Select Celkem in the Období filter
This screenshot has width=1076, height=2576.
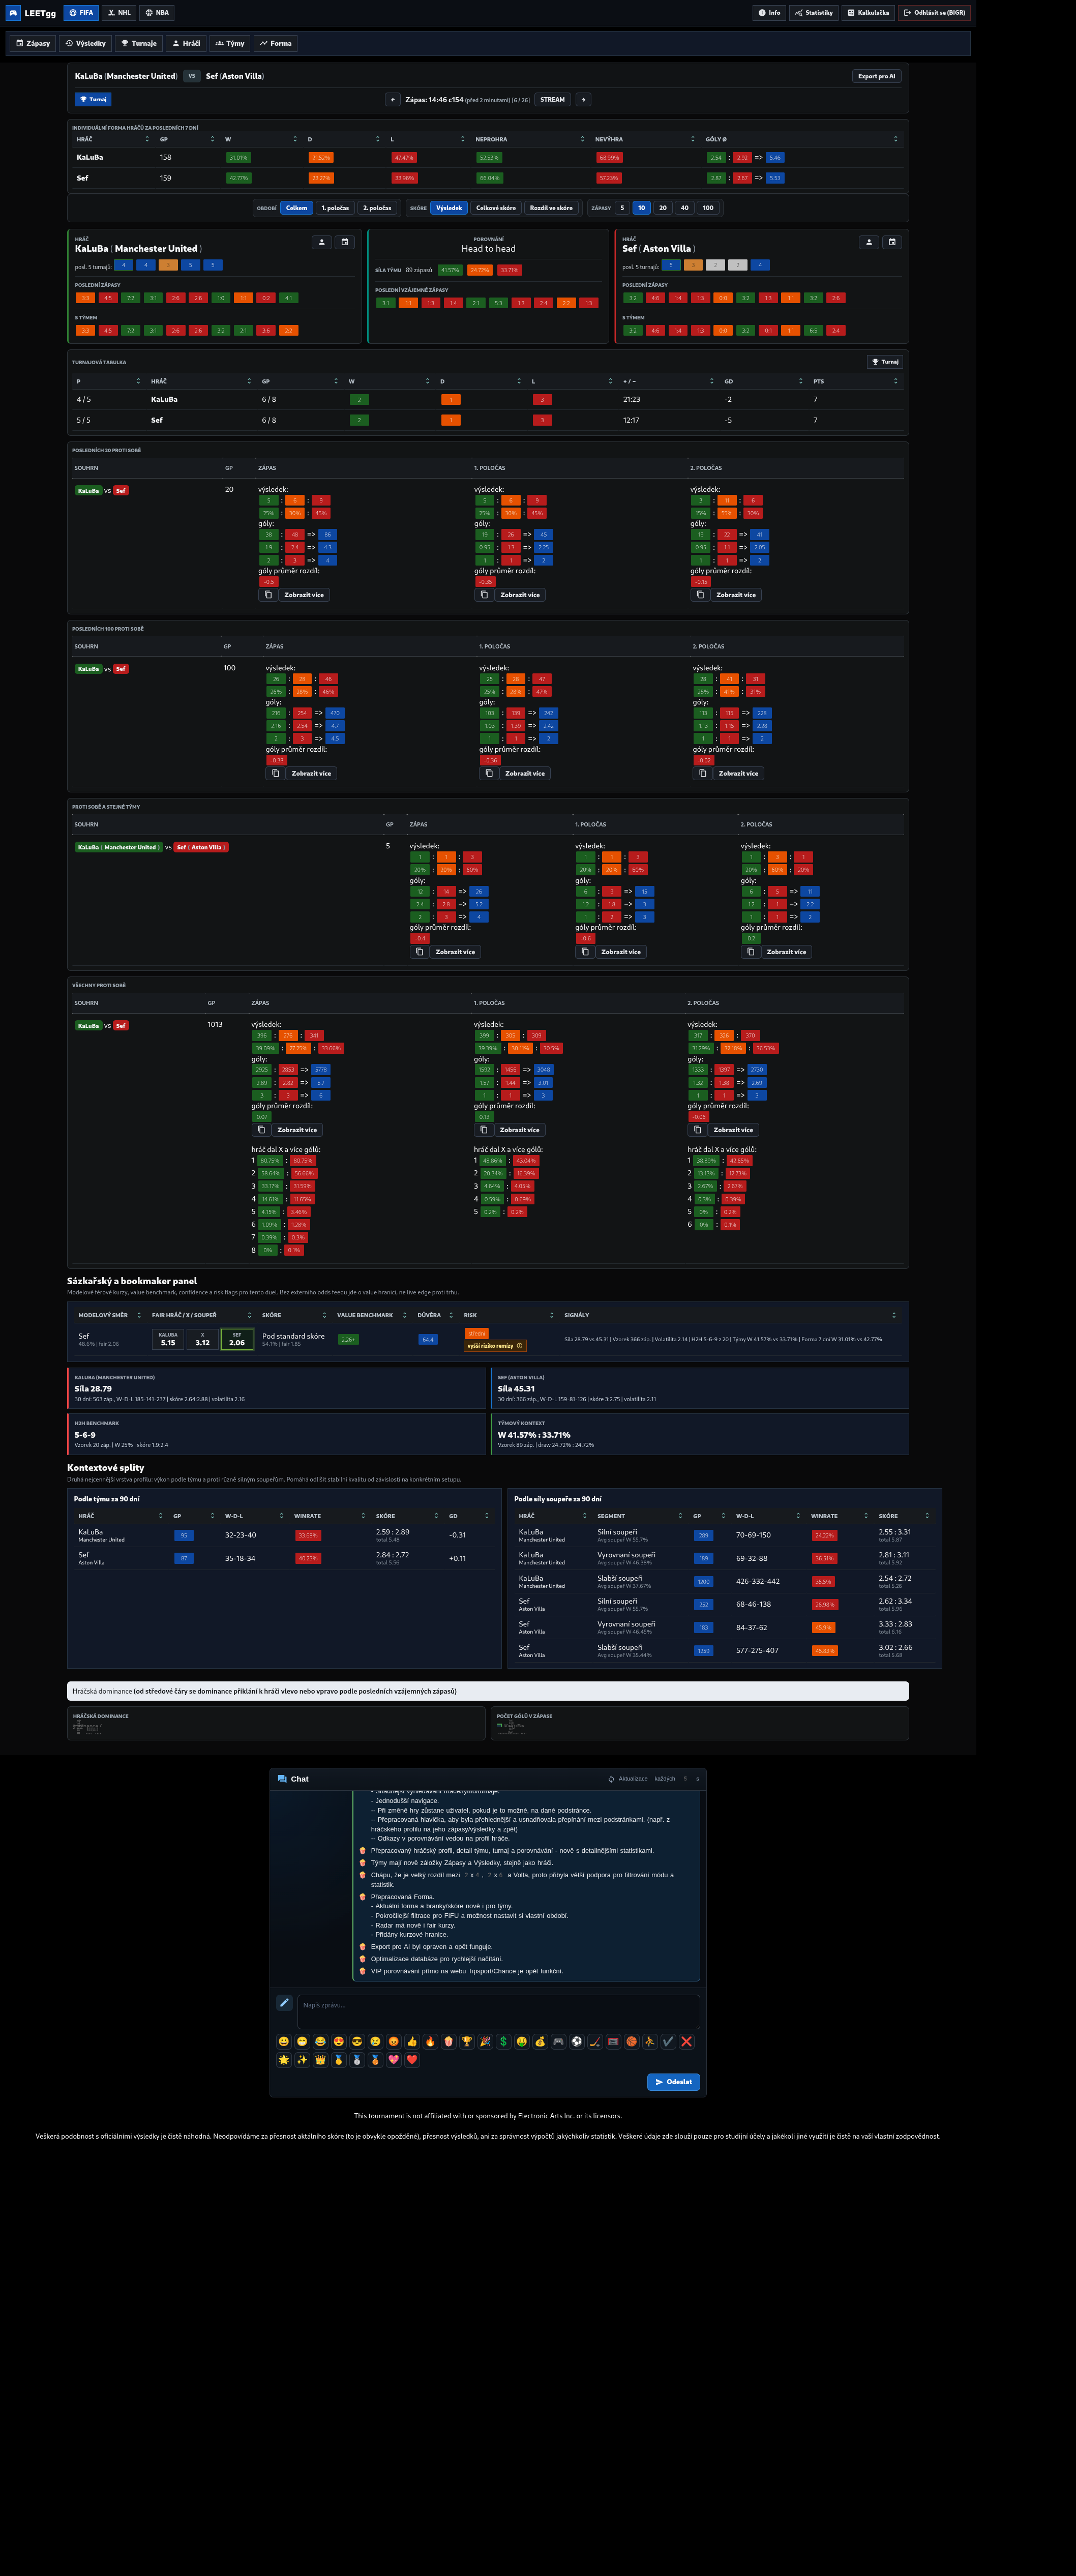point(297,208)
